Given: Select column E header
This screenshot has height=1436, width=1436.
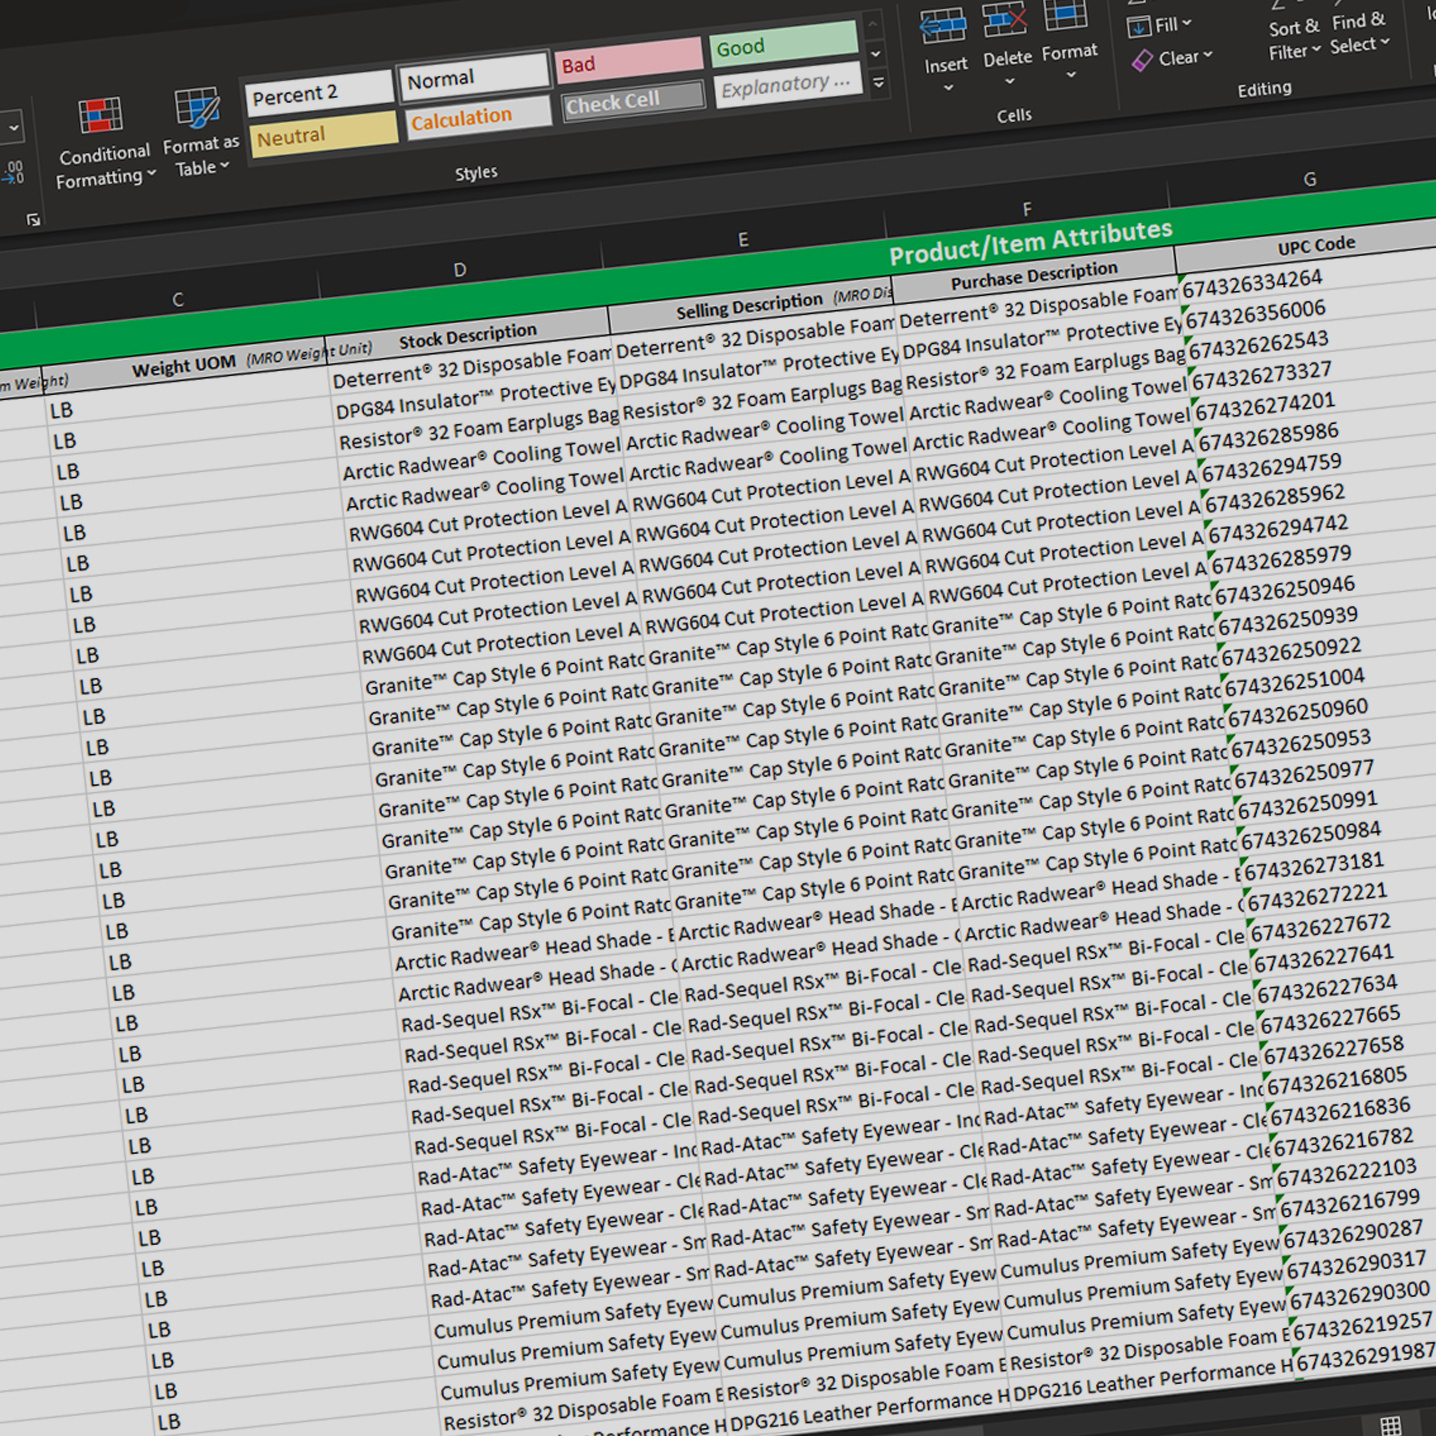Looking at the screenshot, I should (743, 239).
